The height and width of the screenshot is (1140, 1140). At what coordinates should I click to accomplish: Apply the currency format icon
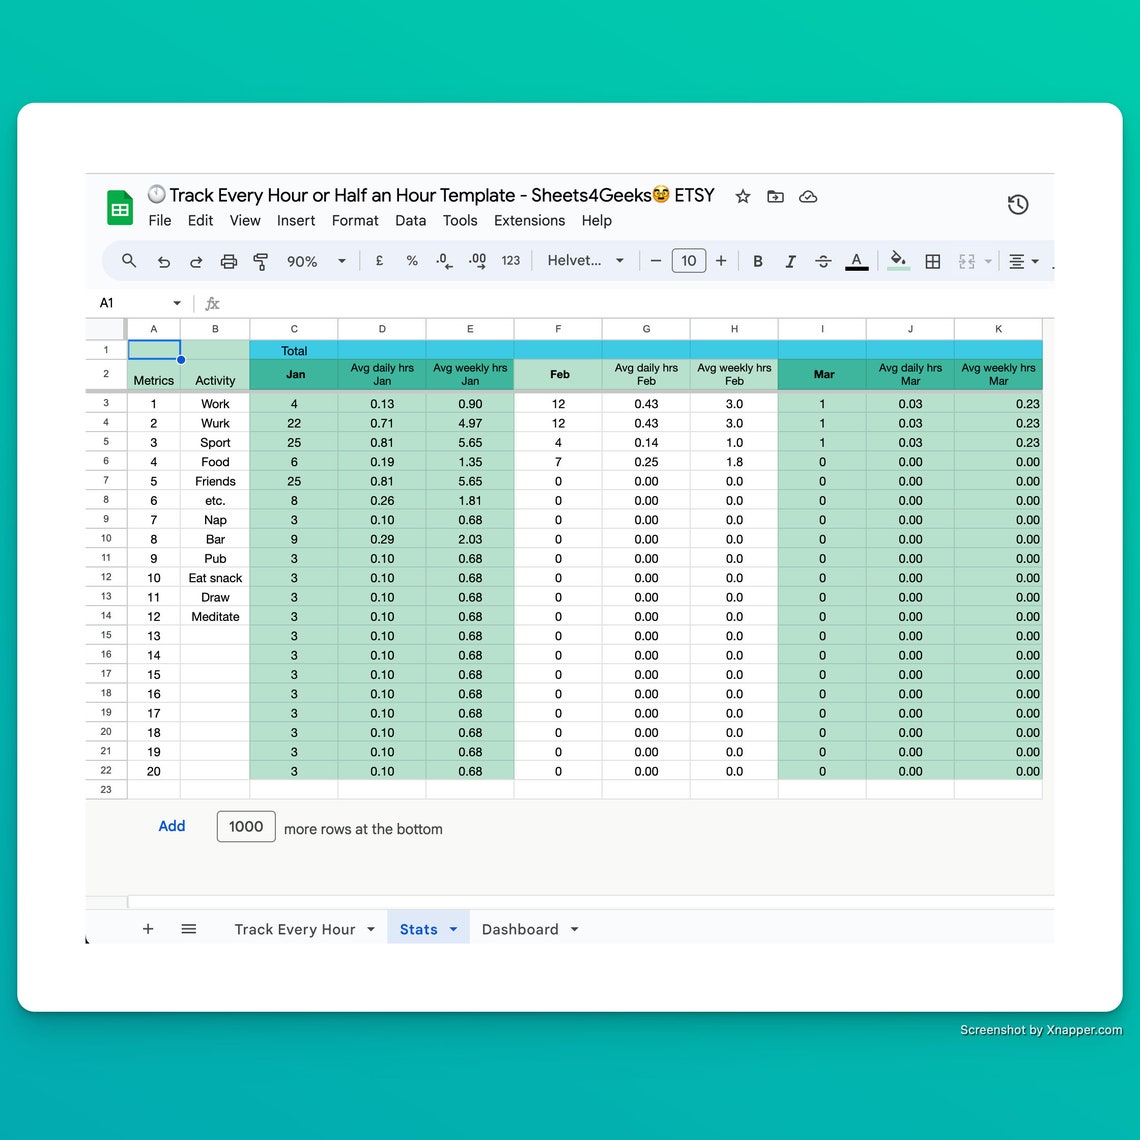coord(379,260)
